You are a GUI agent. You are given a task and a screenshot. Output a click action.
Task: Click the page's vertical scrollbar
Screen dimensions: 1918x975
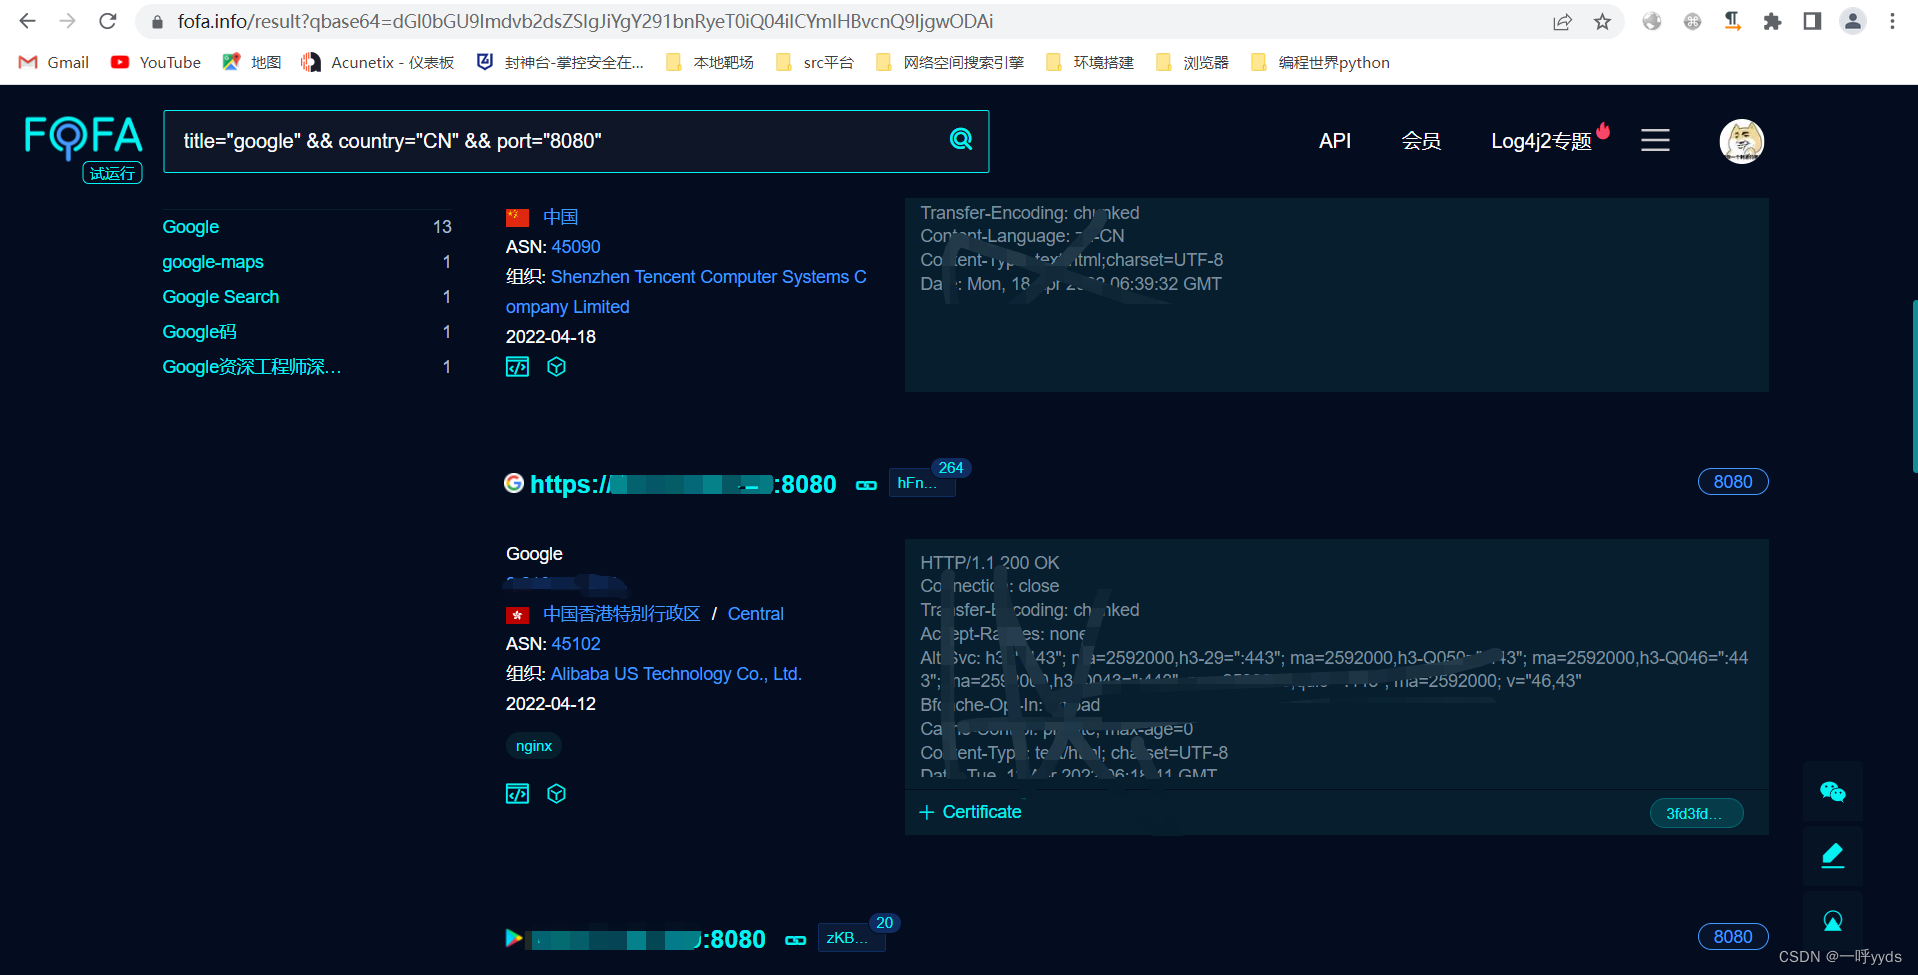[x=1913, y=385]
